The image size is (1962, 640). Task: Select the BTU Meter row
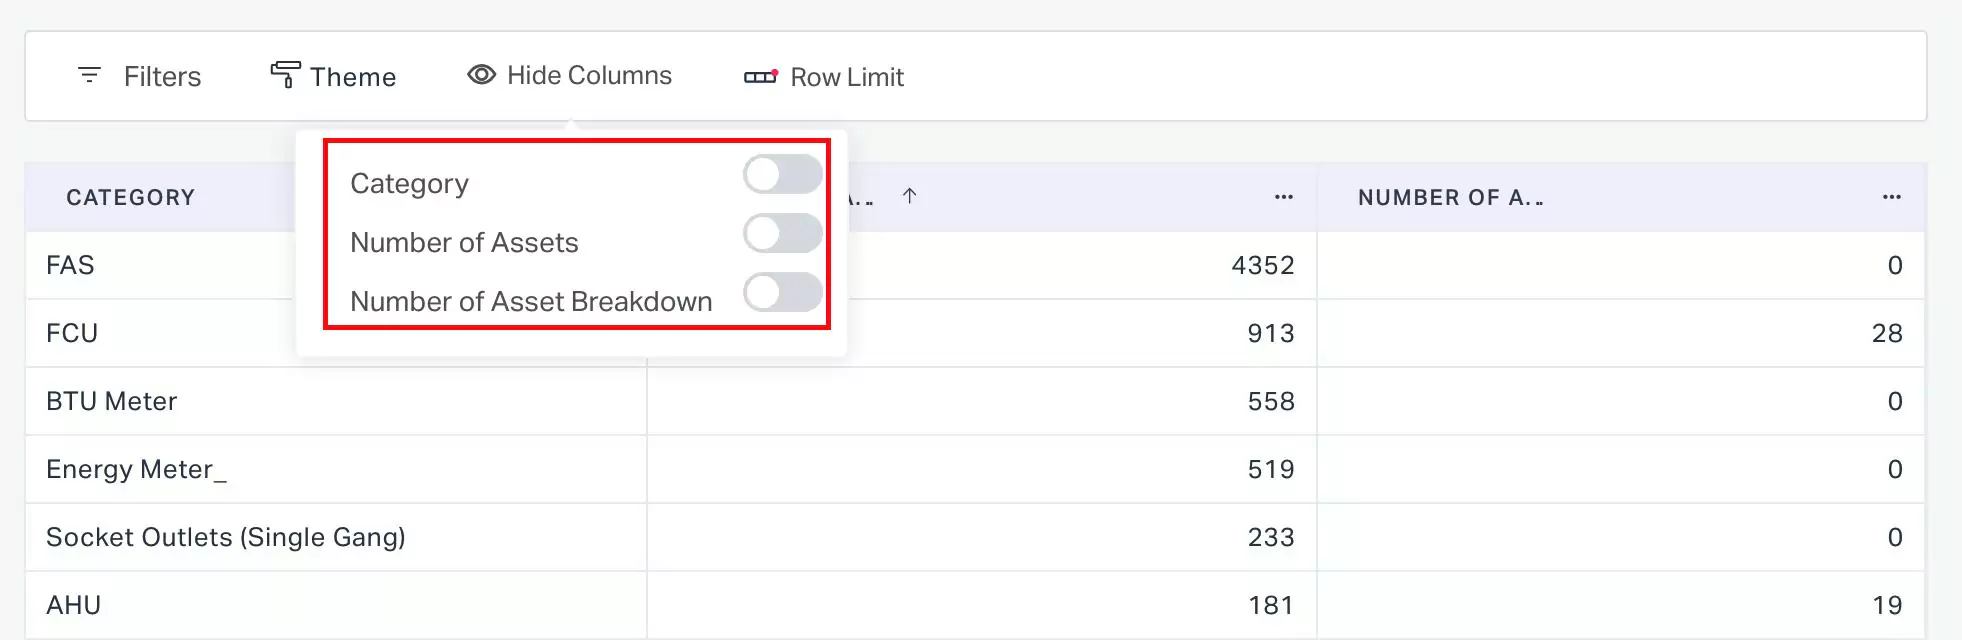pos(975,401)
